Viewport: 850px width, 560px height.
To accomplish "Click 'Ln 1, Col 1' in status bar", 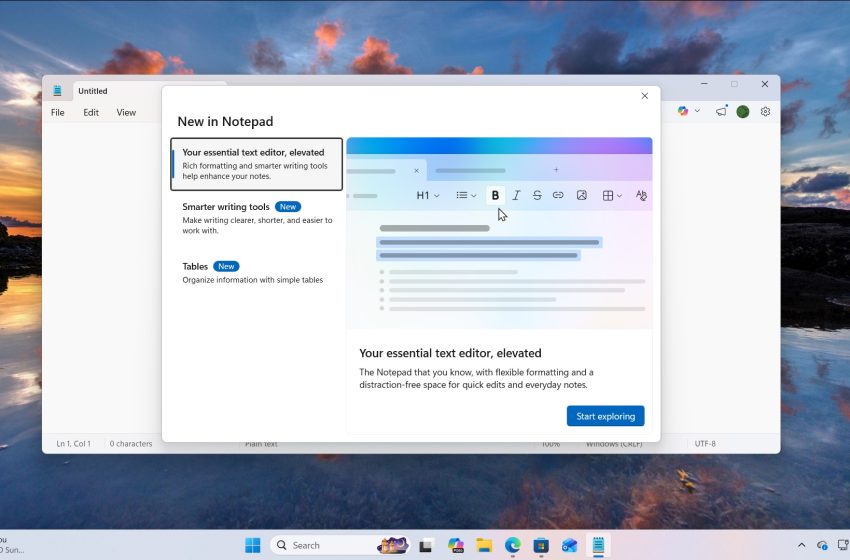I will point(74,443).
